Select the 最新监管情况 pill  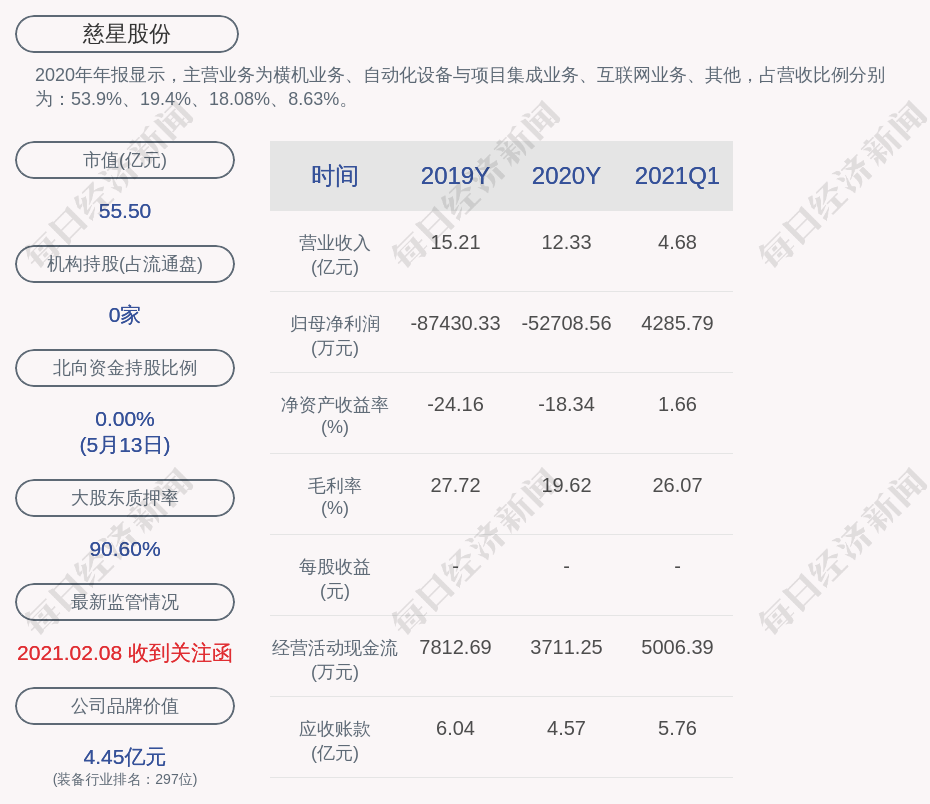(x=125, y=602)
